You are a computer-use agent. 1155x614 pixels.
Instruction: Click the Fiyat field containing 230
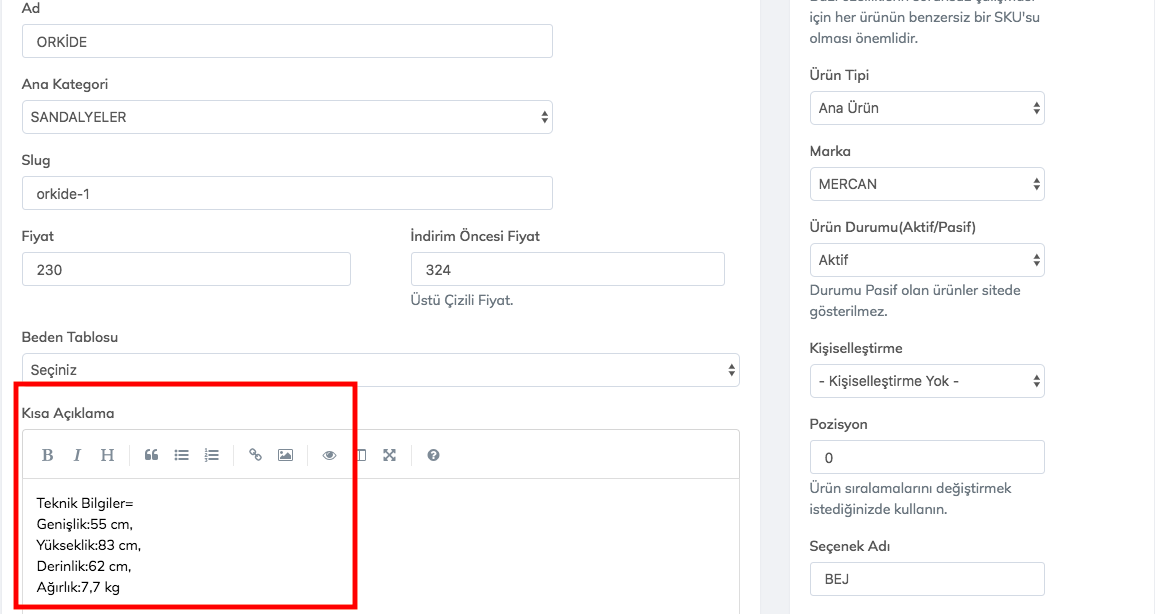(186, 269)
